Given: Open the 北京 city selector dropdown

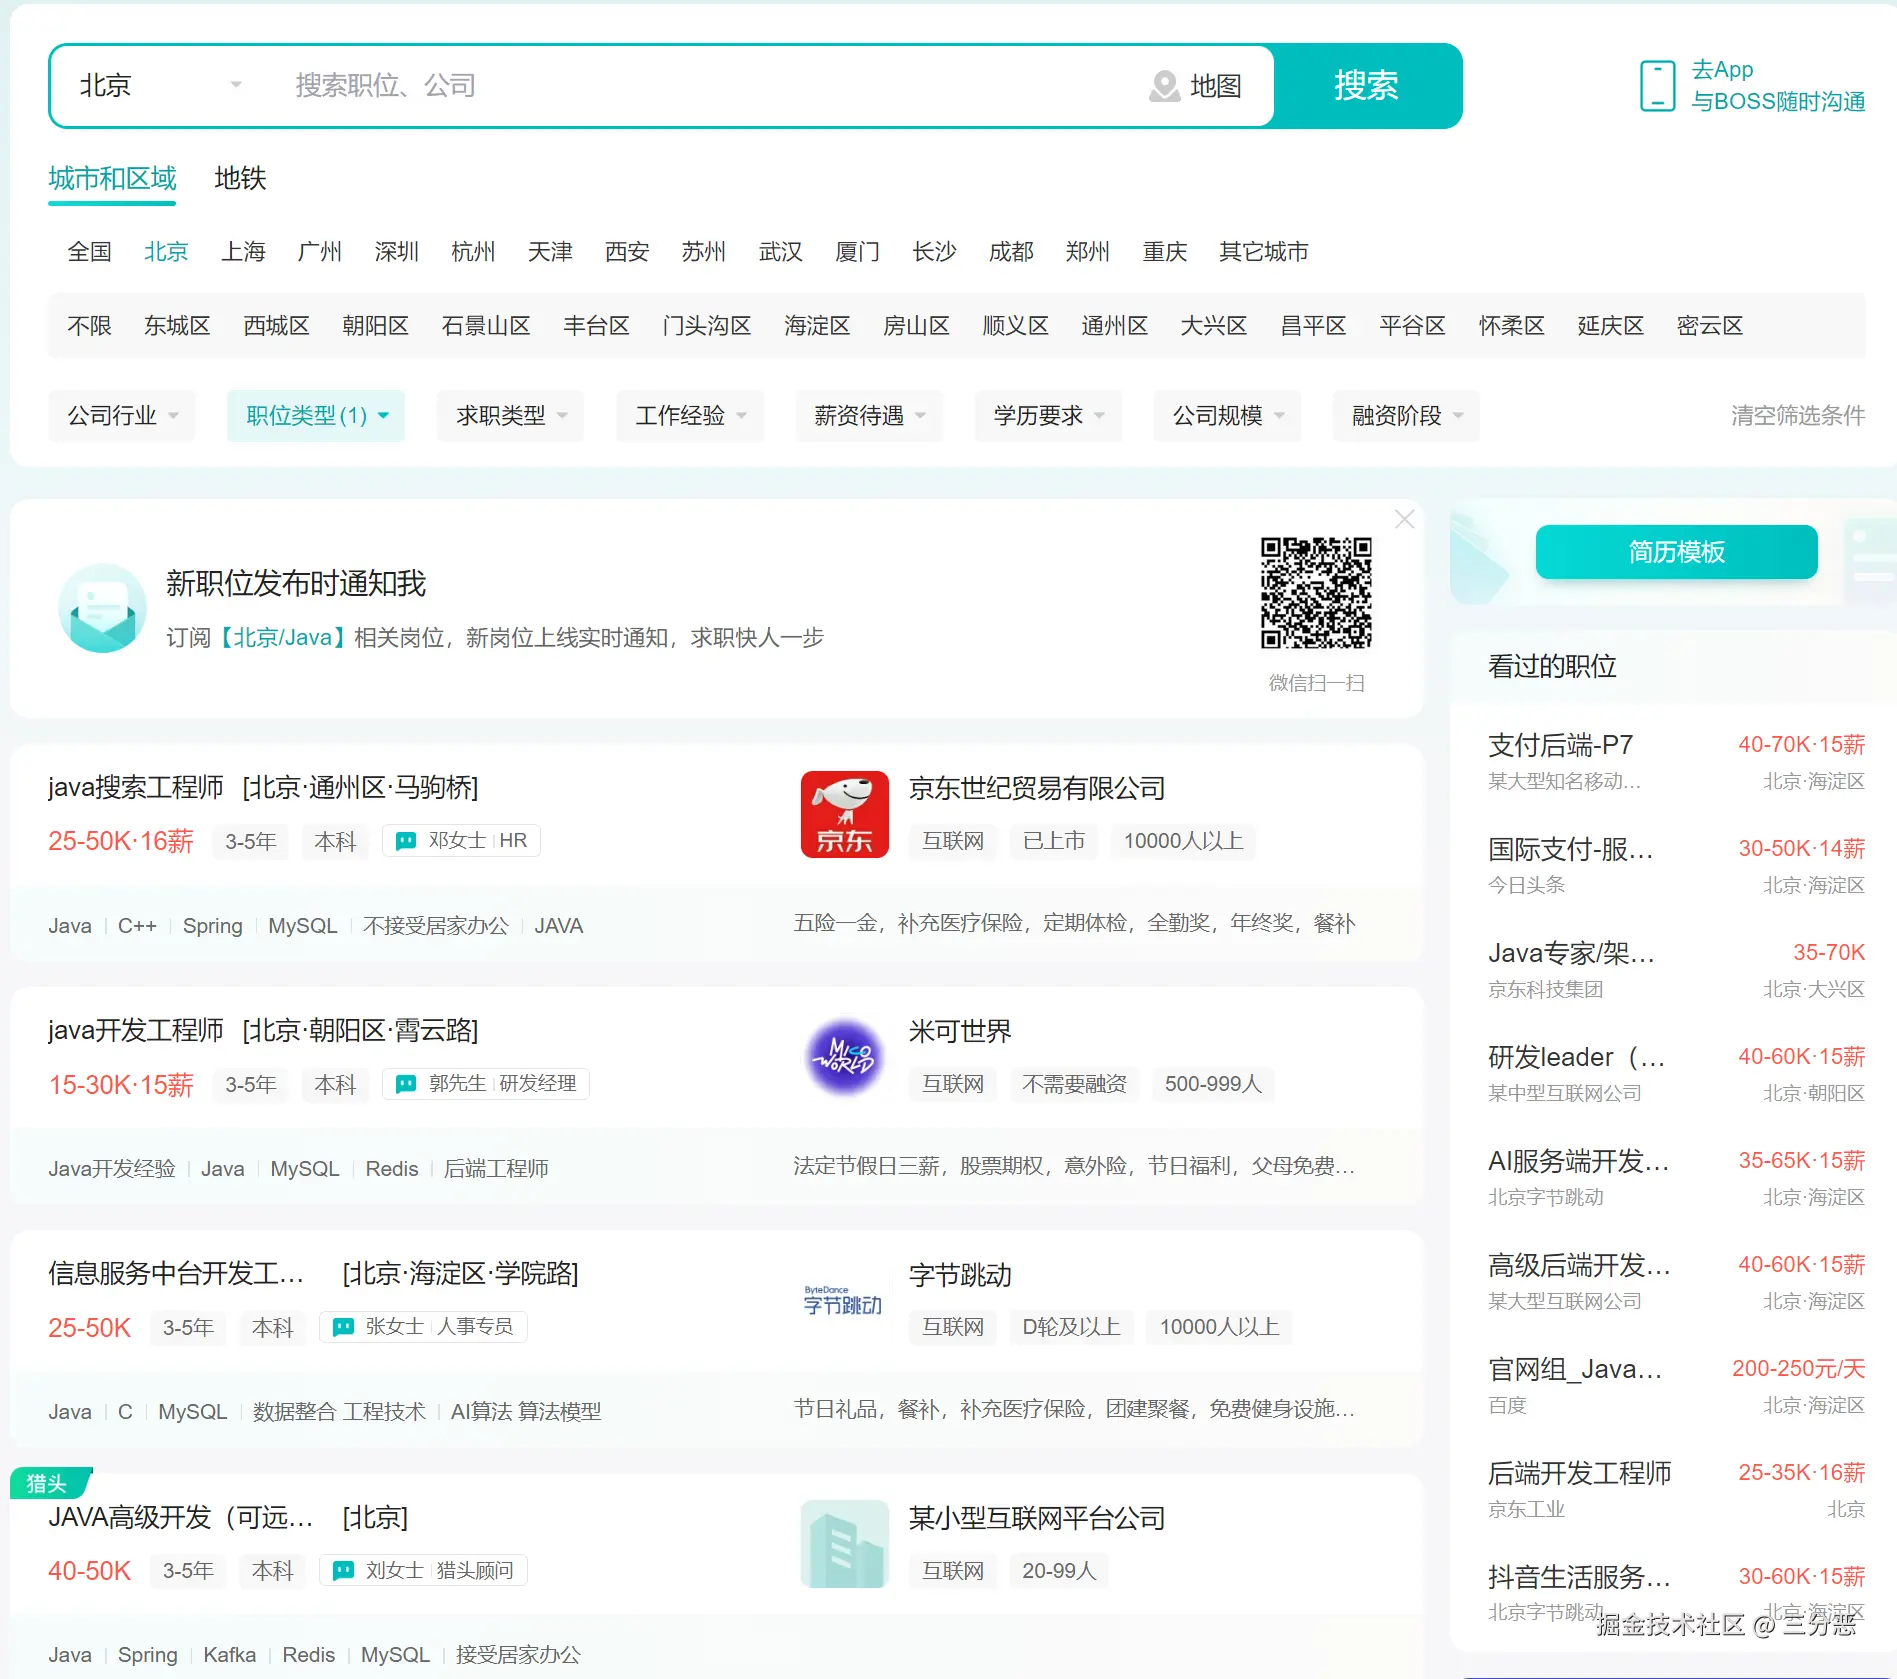Looking at the screenshot, I should pos(160,86).
